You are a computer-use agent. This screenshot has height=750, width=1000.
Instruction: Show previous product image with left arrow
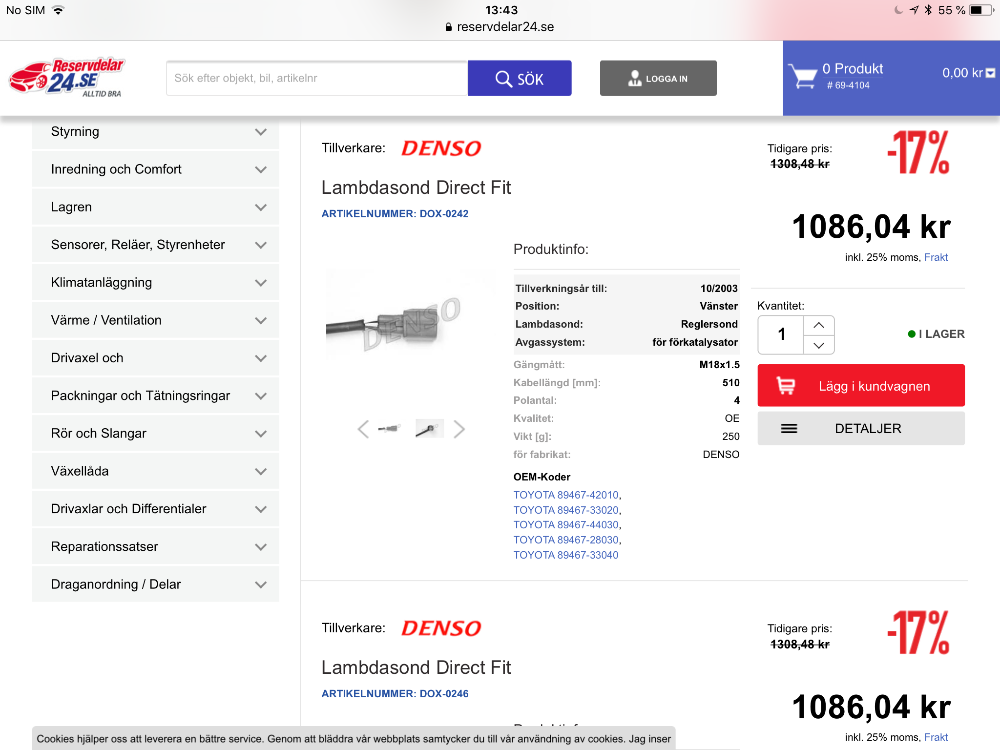coord(363,429)
